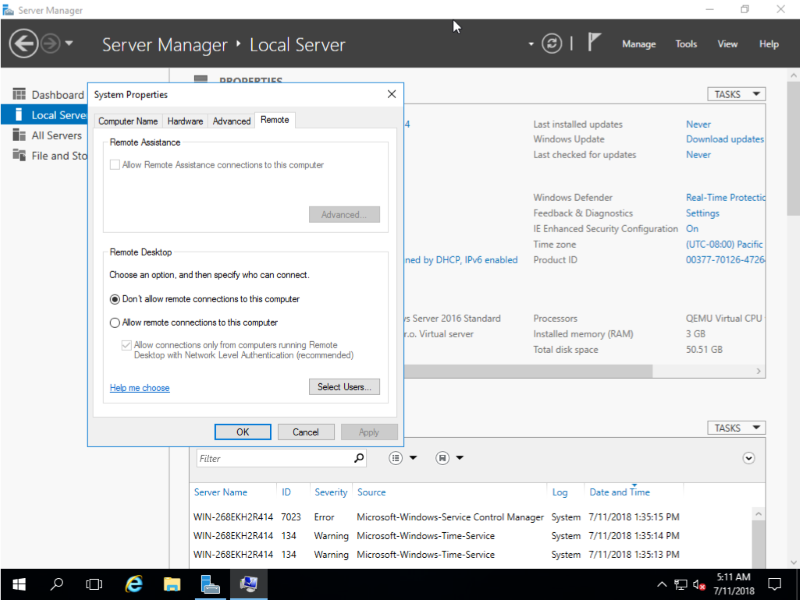Open File Explorer from the taskbar

(x=172, y=584)
